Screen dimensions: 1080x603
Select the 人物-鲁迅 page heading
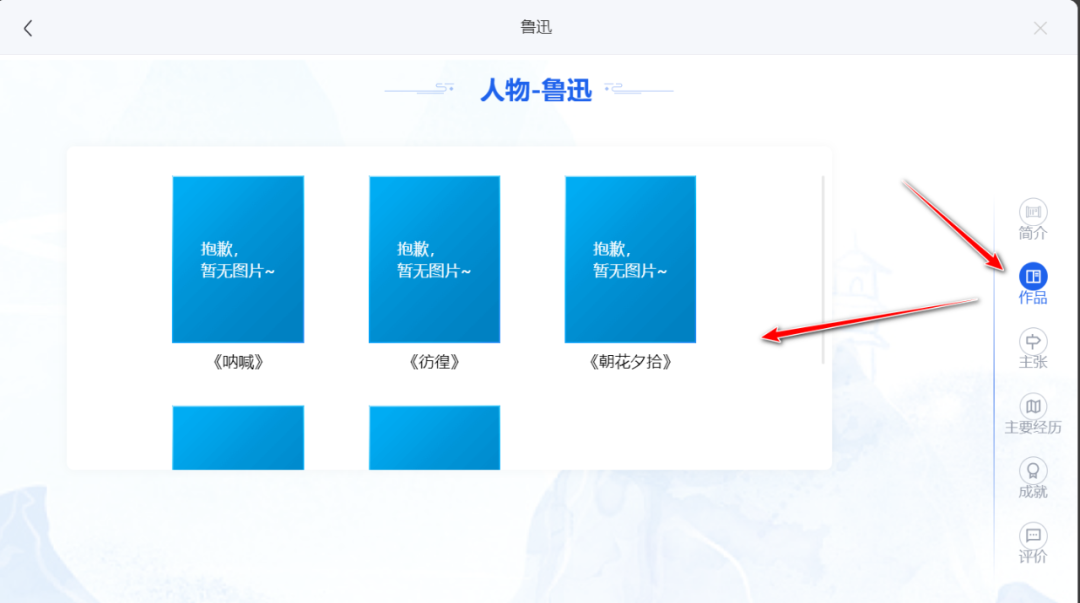[x=538, y=91]
